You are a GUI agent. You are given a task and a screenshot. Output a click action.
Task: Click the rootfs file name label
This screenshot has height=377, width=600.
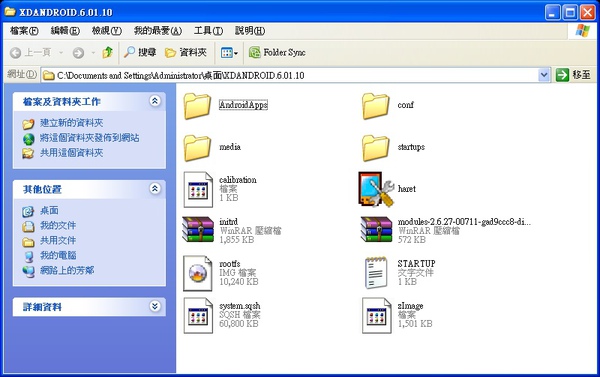[230, 264]
